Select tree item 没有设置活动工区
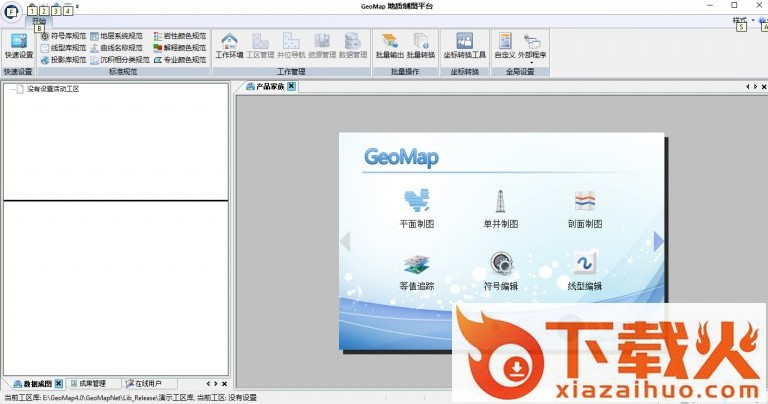768x404 pixels. point(53,89)
